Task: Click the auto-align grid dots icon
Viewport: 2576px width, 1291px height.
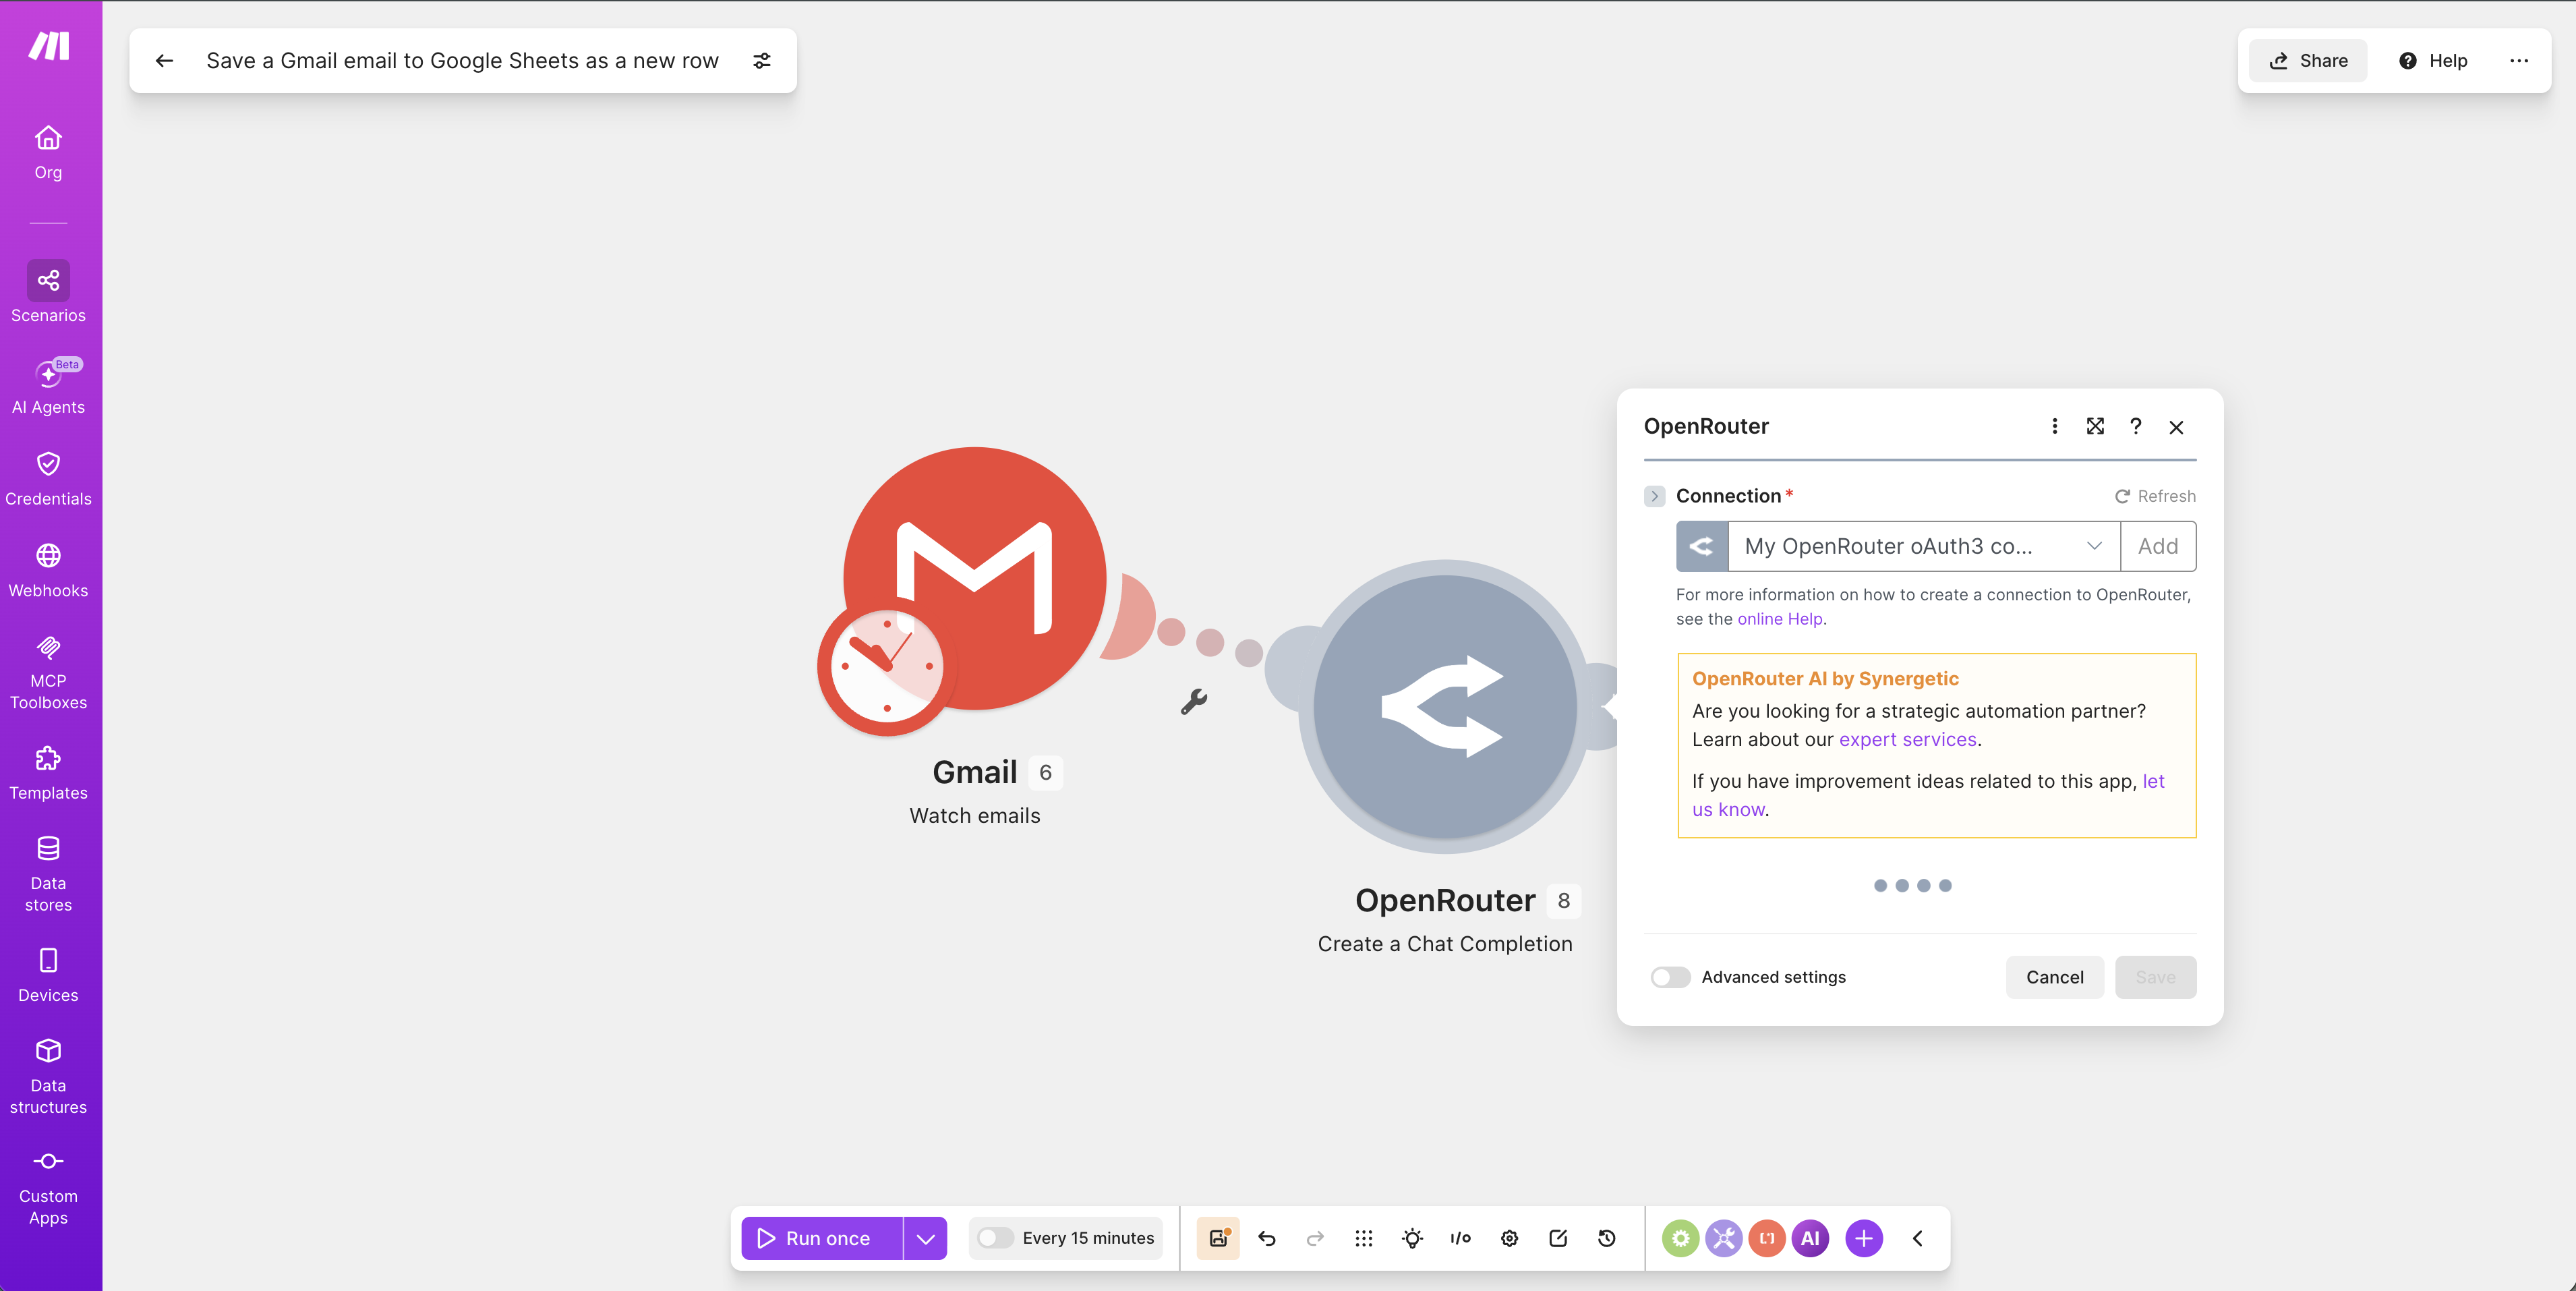Action: (1363, 1238)
